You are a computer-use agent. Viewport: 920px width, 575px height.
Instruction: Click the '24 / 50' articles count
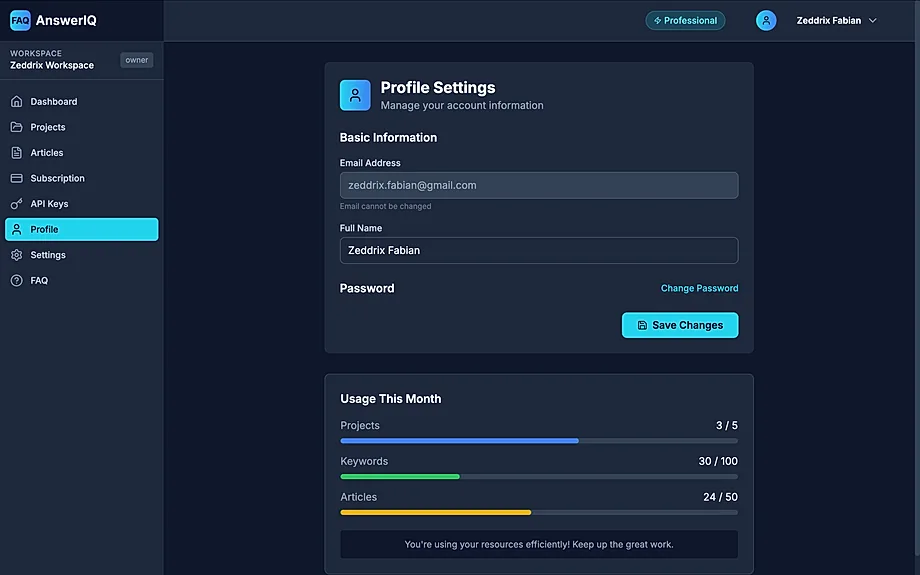721,497
